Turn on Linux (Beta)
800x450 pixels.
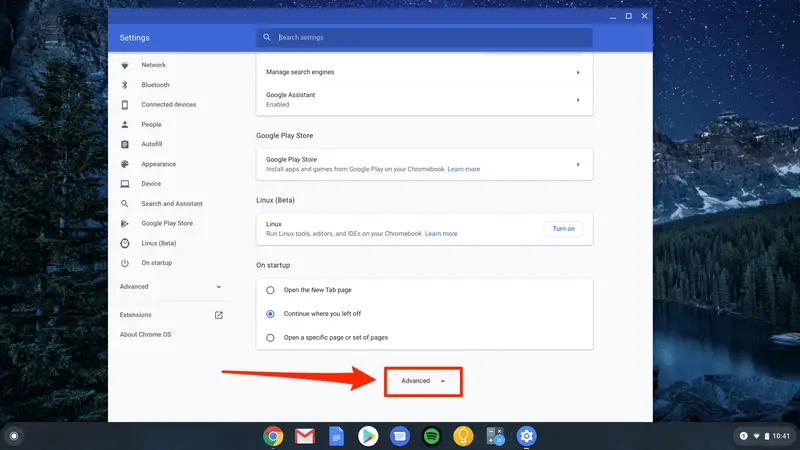point(564,229)
